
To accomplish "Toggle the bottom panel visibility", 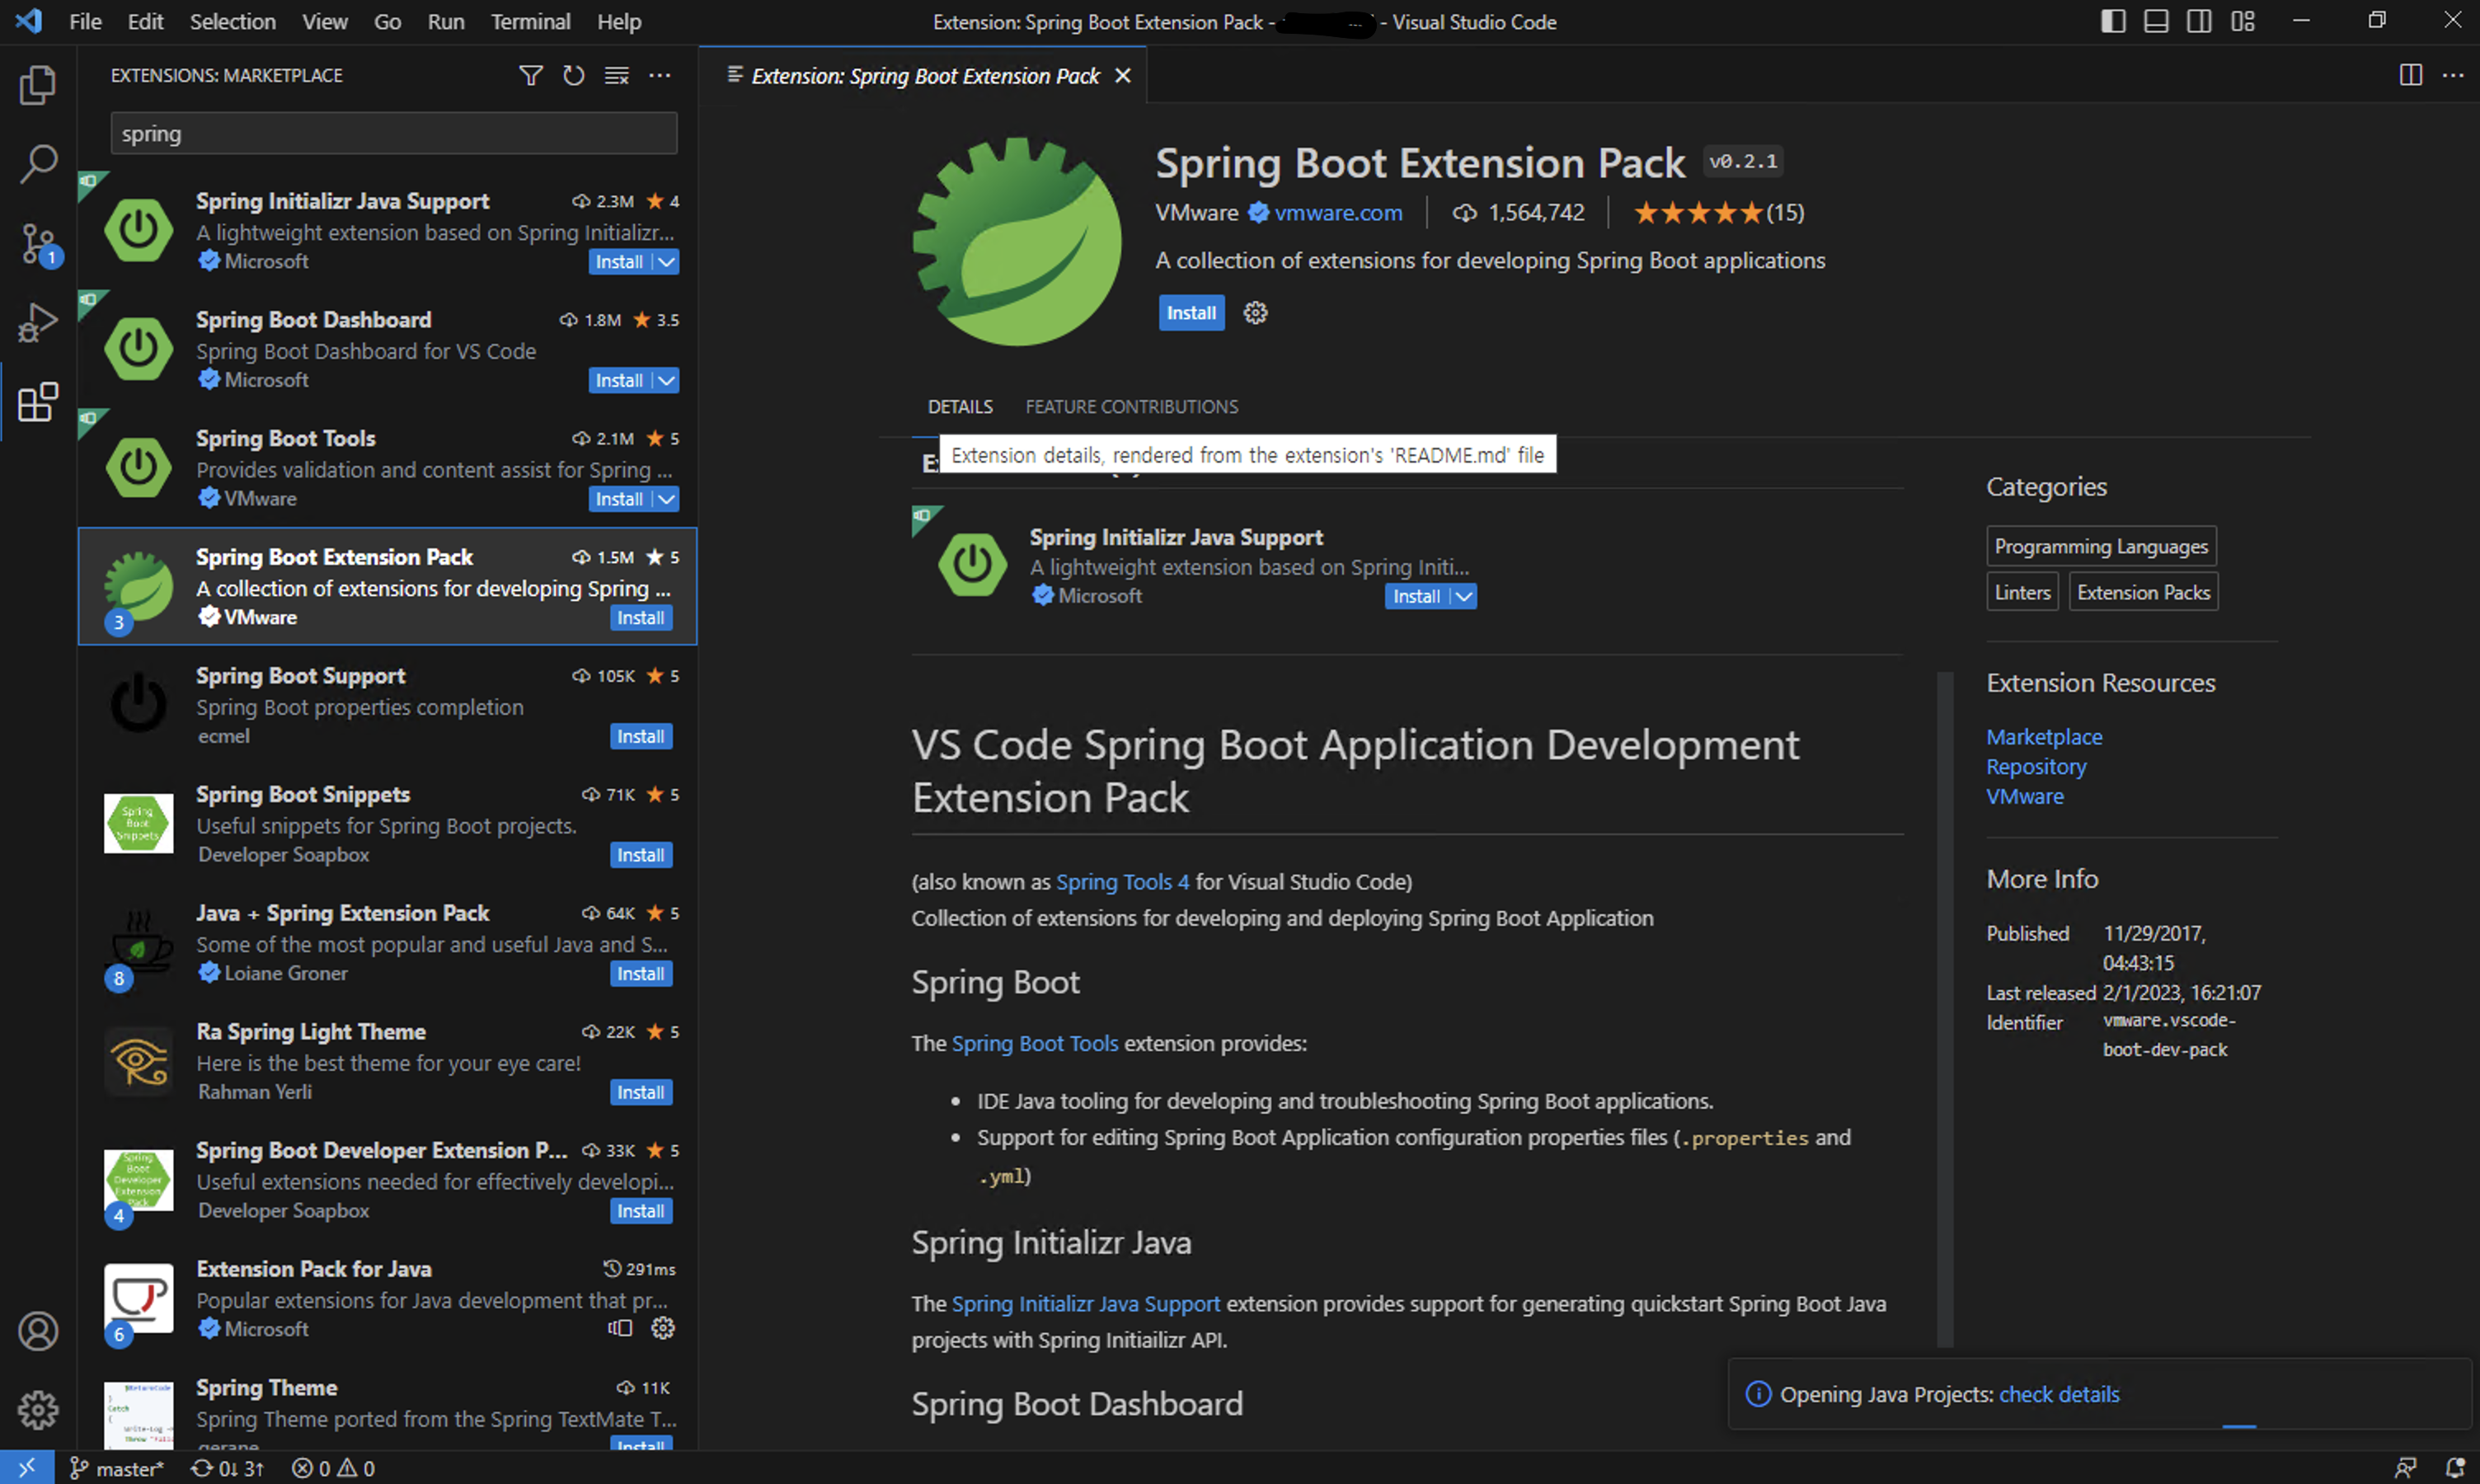I will [2156, 21].
